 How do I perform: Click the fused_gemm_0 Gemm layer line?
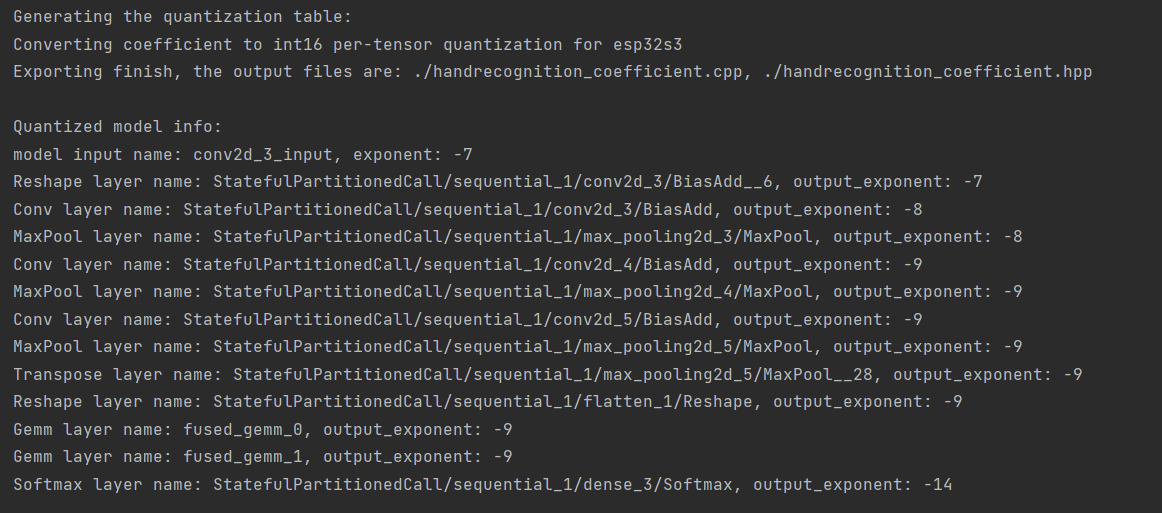[263, 430]
